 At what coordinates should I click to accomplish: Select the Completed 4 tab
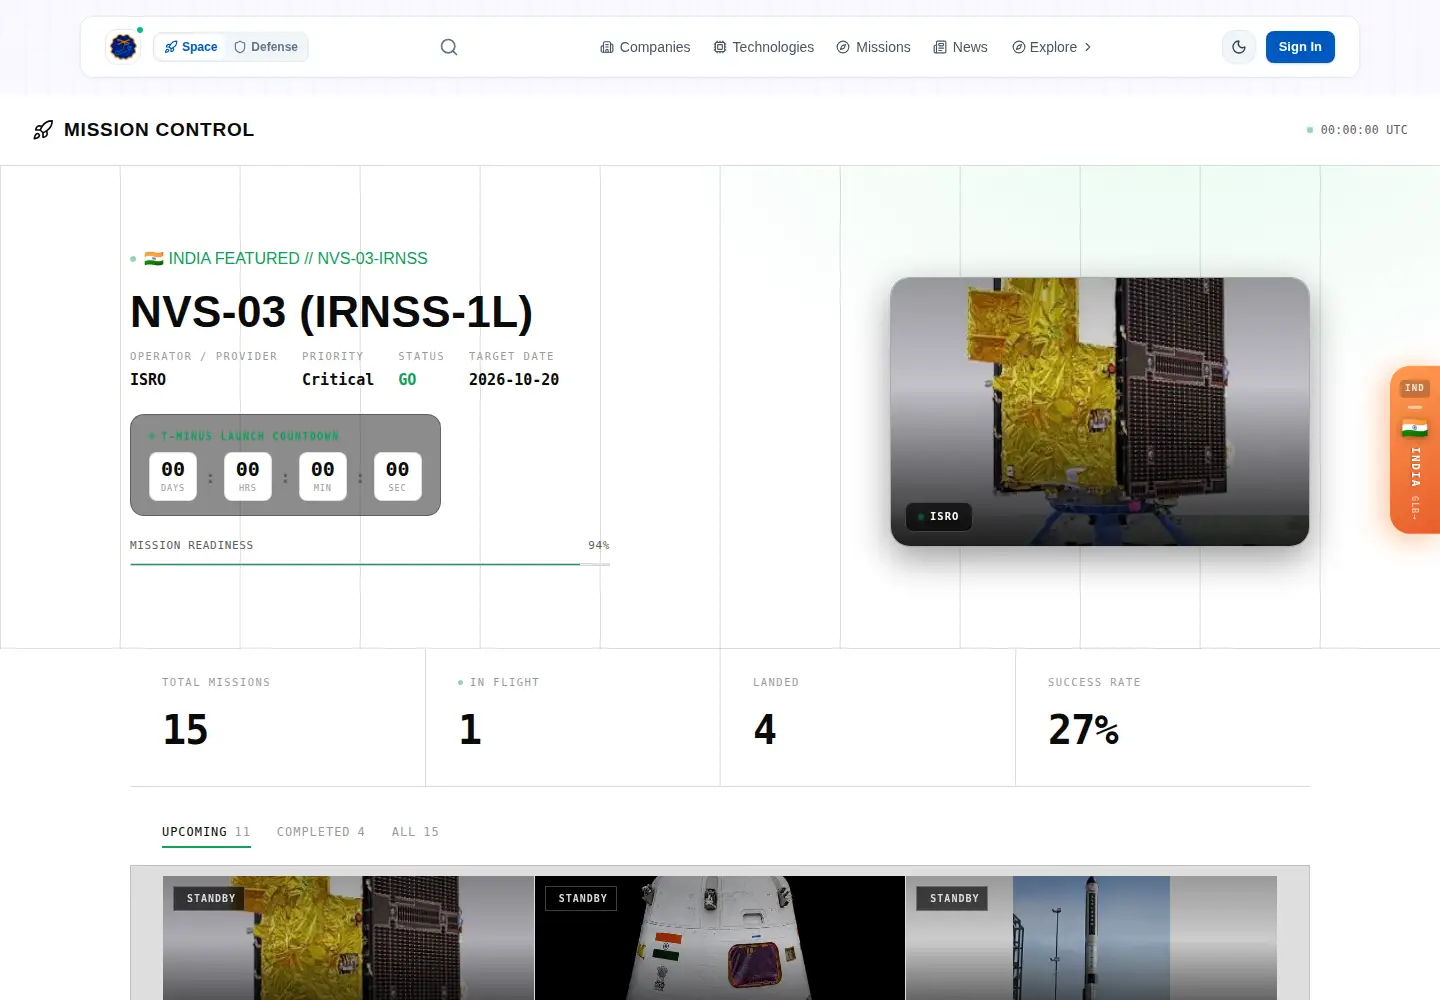pyautogui.click(x=321, y=832)
